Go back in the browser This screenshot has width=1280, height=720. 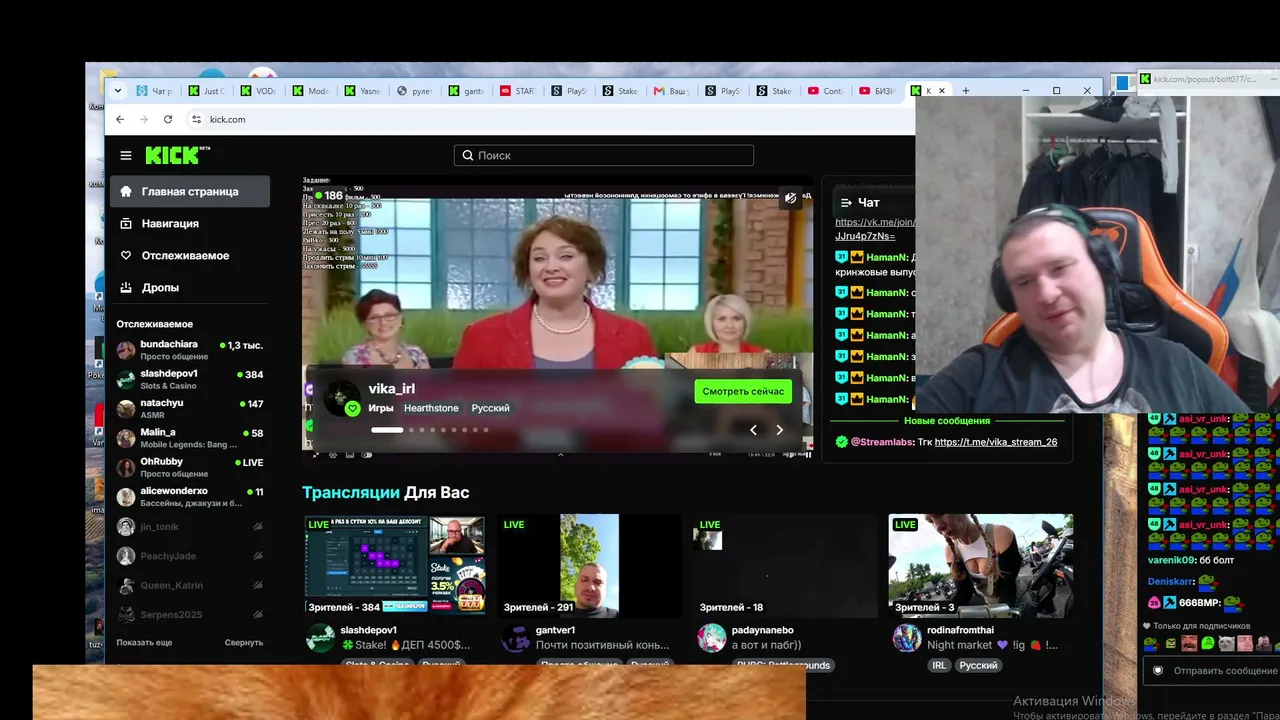pyautogui.click(x=120, y=119)
